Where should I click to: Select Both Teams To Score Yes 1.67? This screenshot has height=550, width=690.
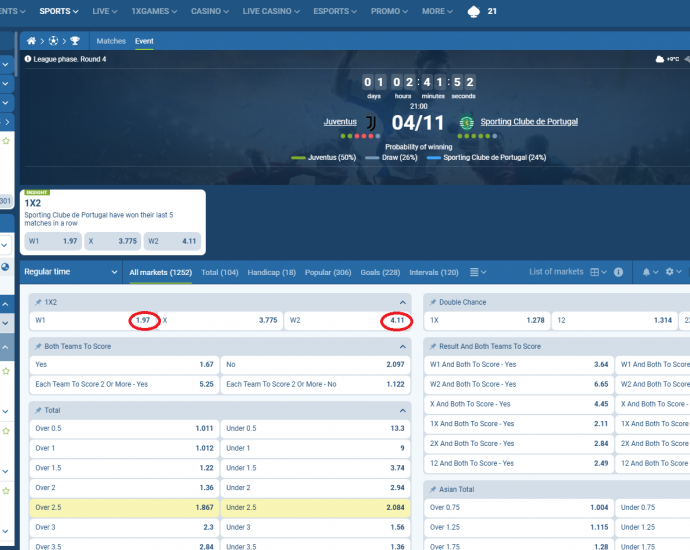click(x=124, y=364)
